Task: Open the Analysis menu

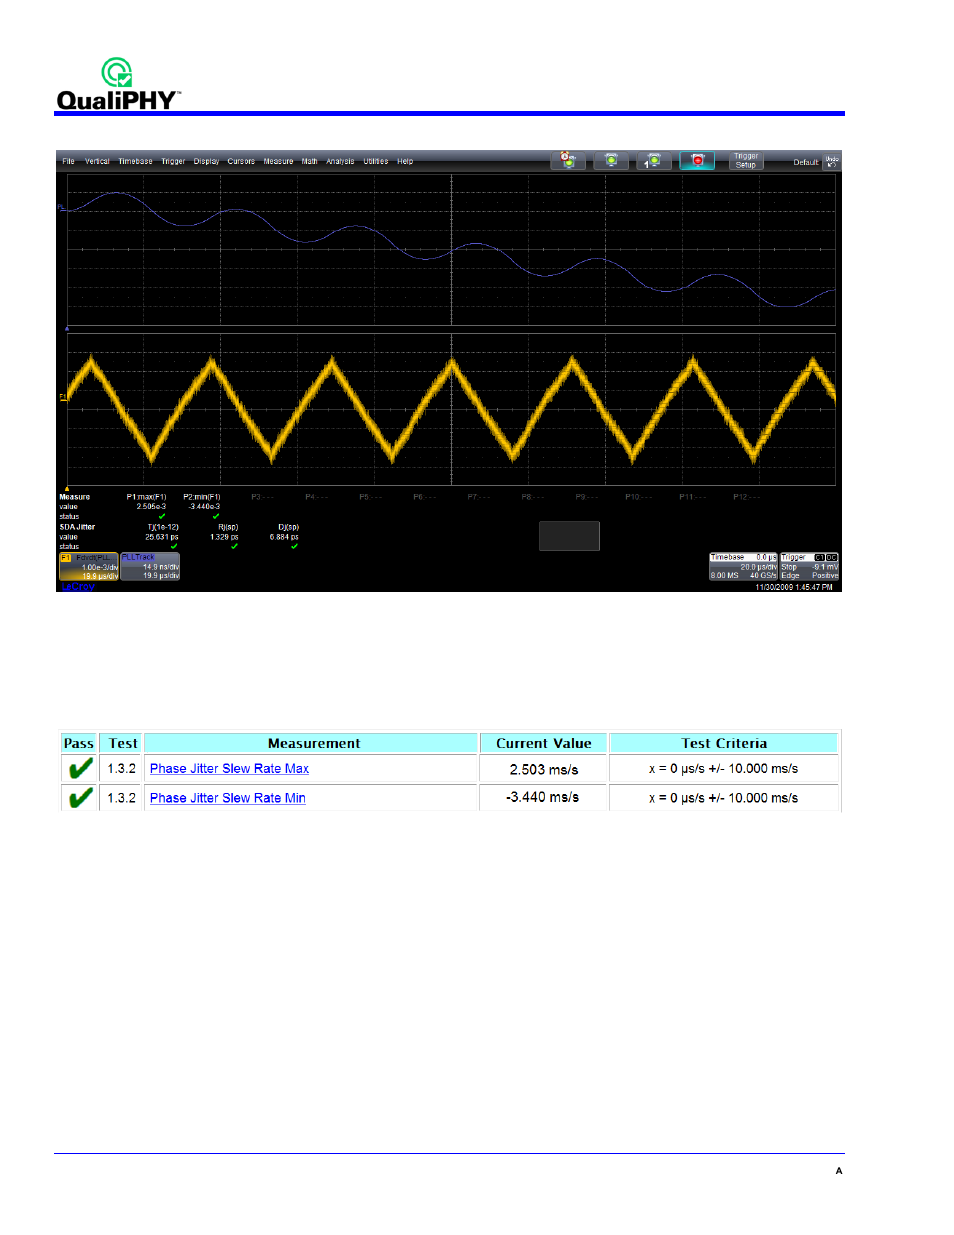Action: [x=340, y=161]
